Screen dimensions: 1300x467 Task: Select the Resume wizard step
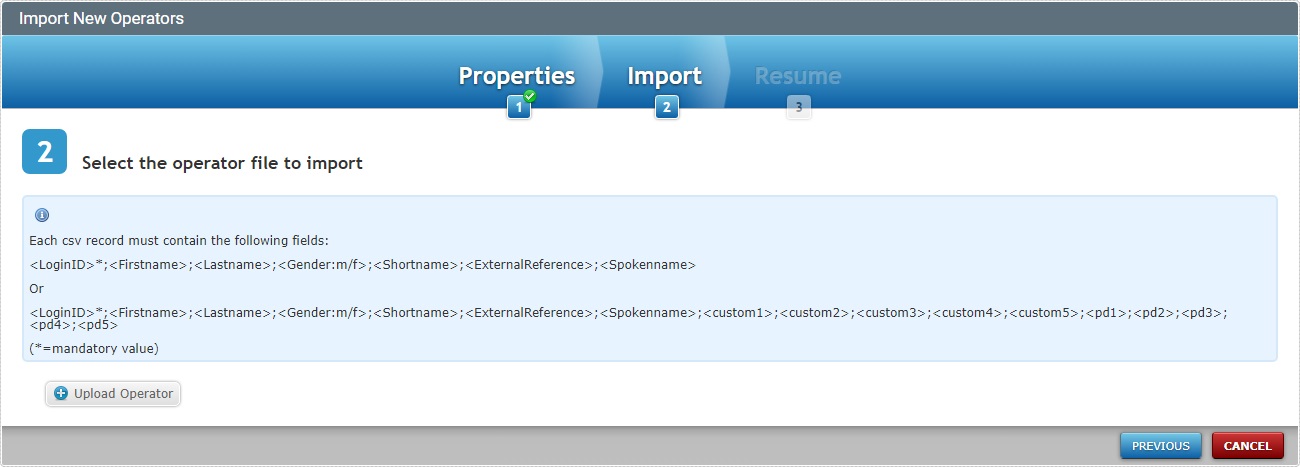click(x=798, y=76)
